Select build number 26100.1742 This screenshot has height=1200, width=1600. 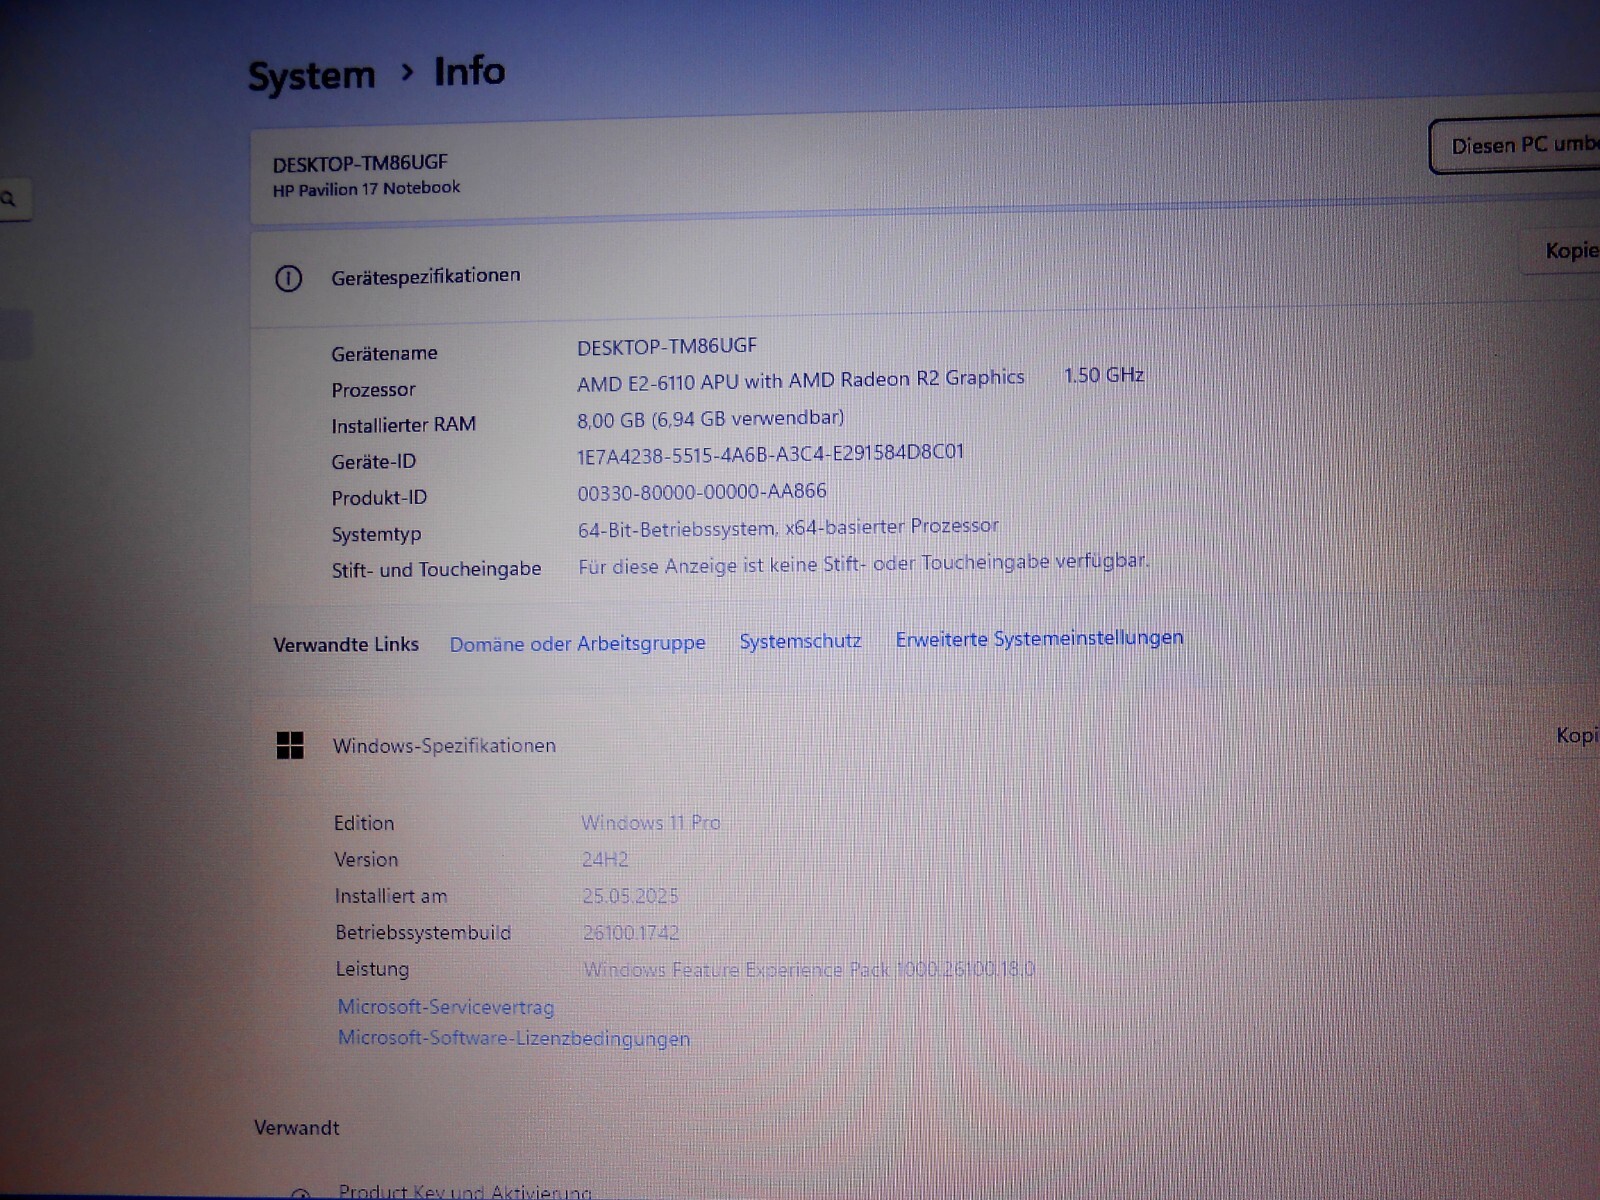click(x=631, y=932)
